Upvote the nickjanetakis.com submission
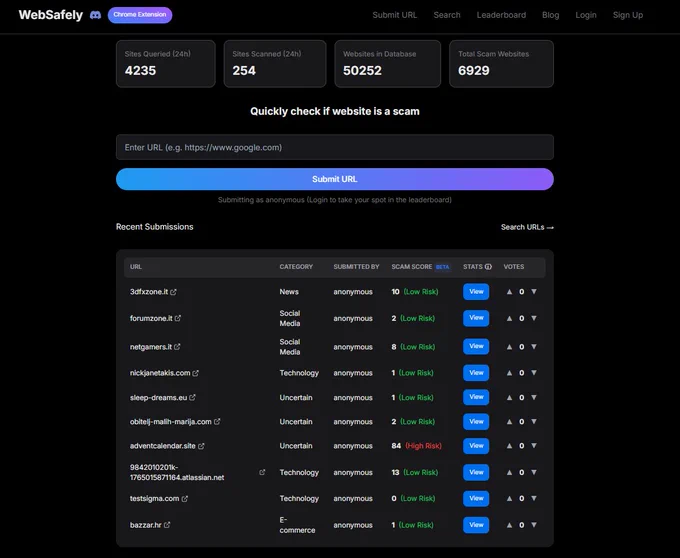Image resolution: width=680 pixels, height=558 pixels. click(510, 373)
